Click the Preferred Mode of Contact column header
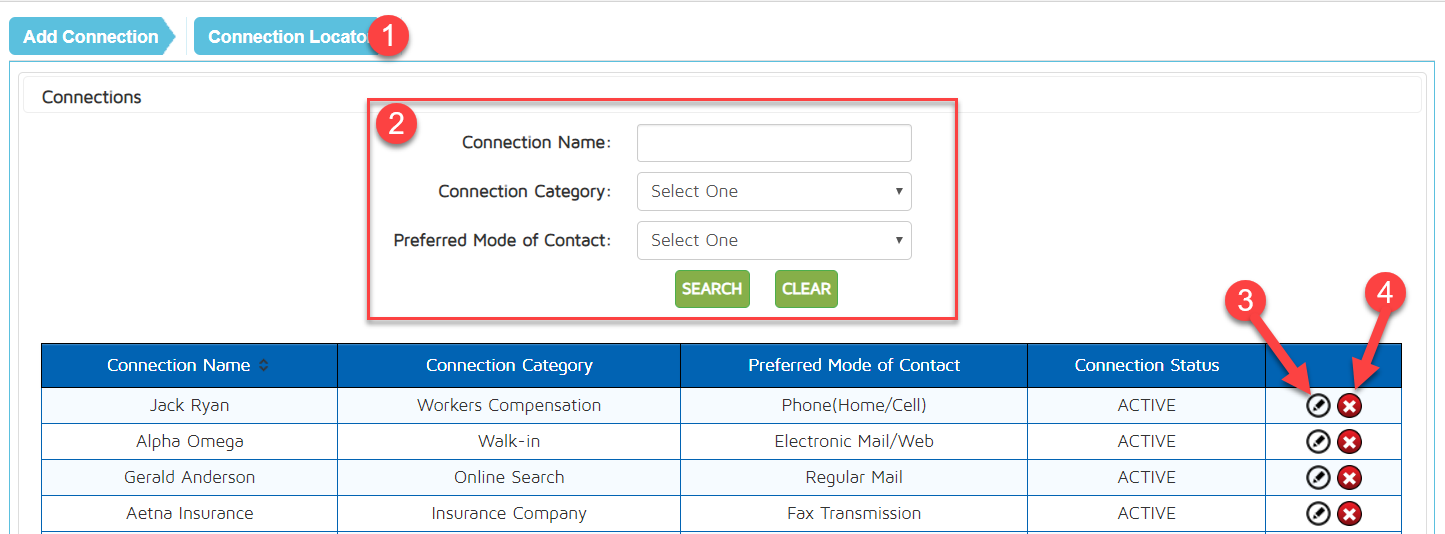 point(853,366)
